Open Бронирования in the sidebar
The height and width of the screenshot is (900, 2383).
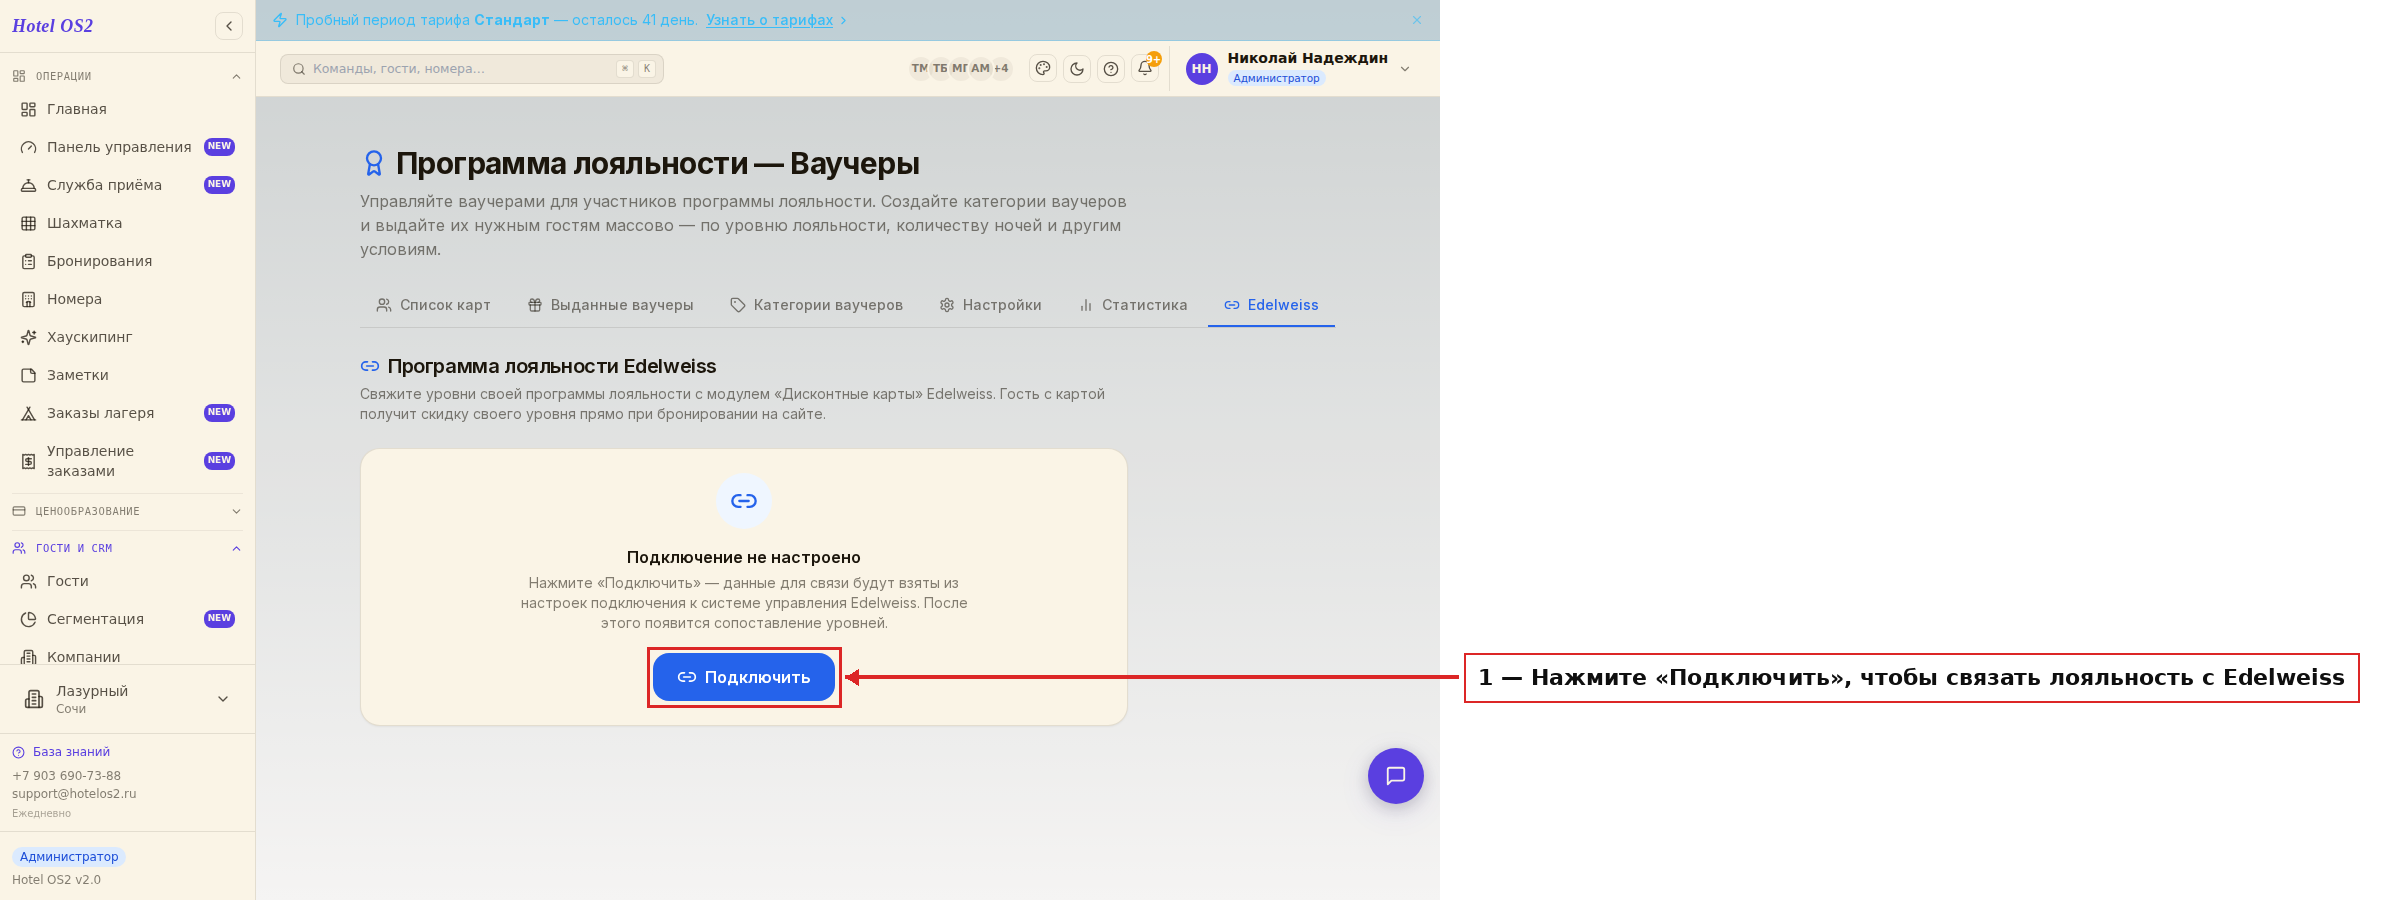127,261
